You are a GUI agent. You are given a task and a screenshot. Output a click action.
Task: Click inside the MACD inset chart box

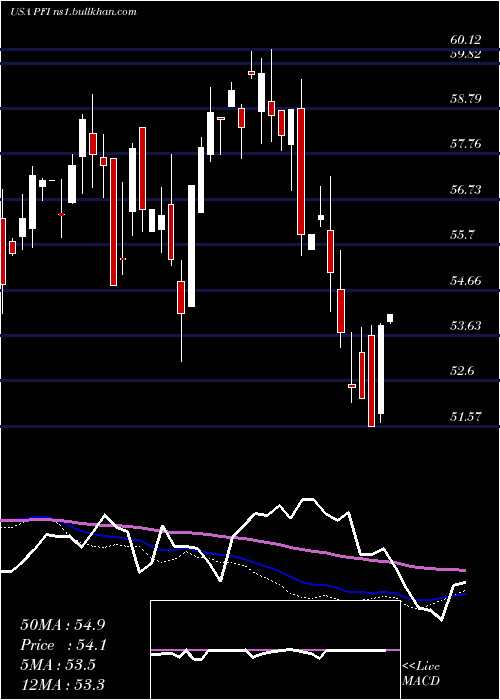tap(275, 650)
